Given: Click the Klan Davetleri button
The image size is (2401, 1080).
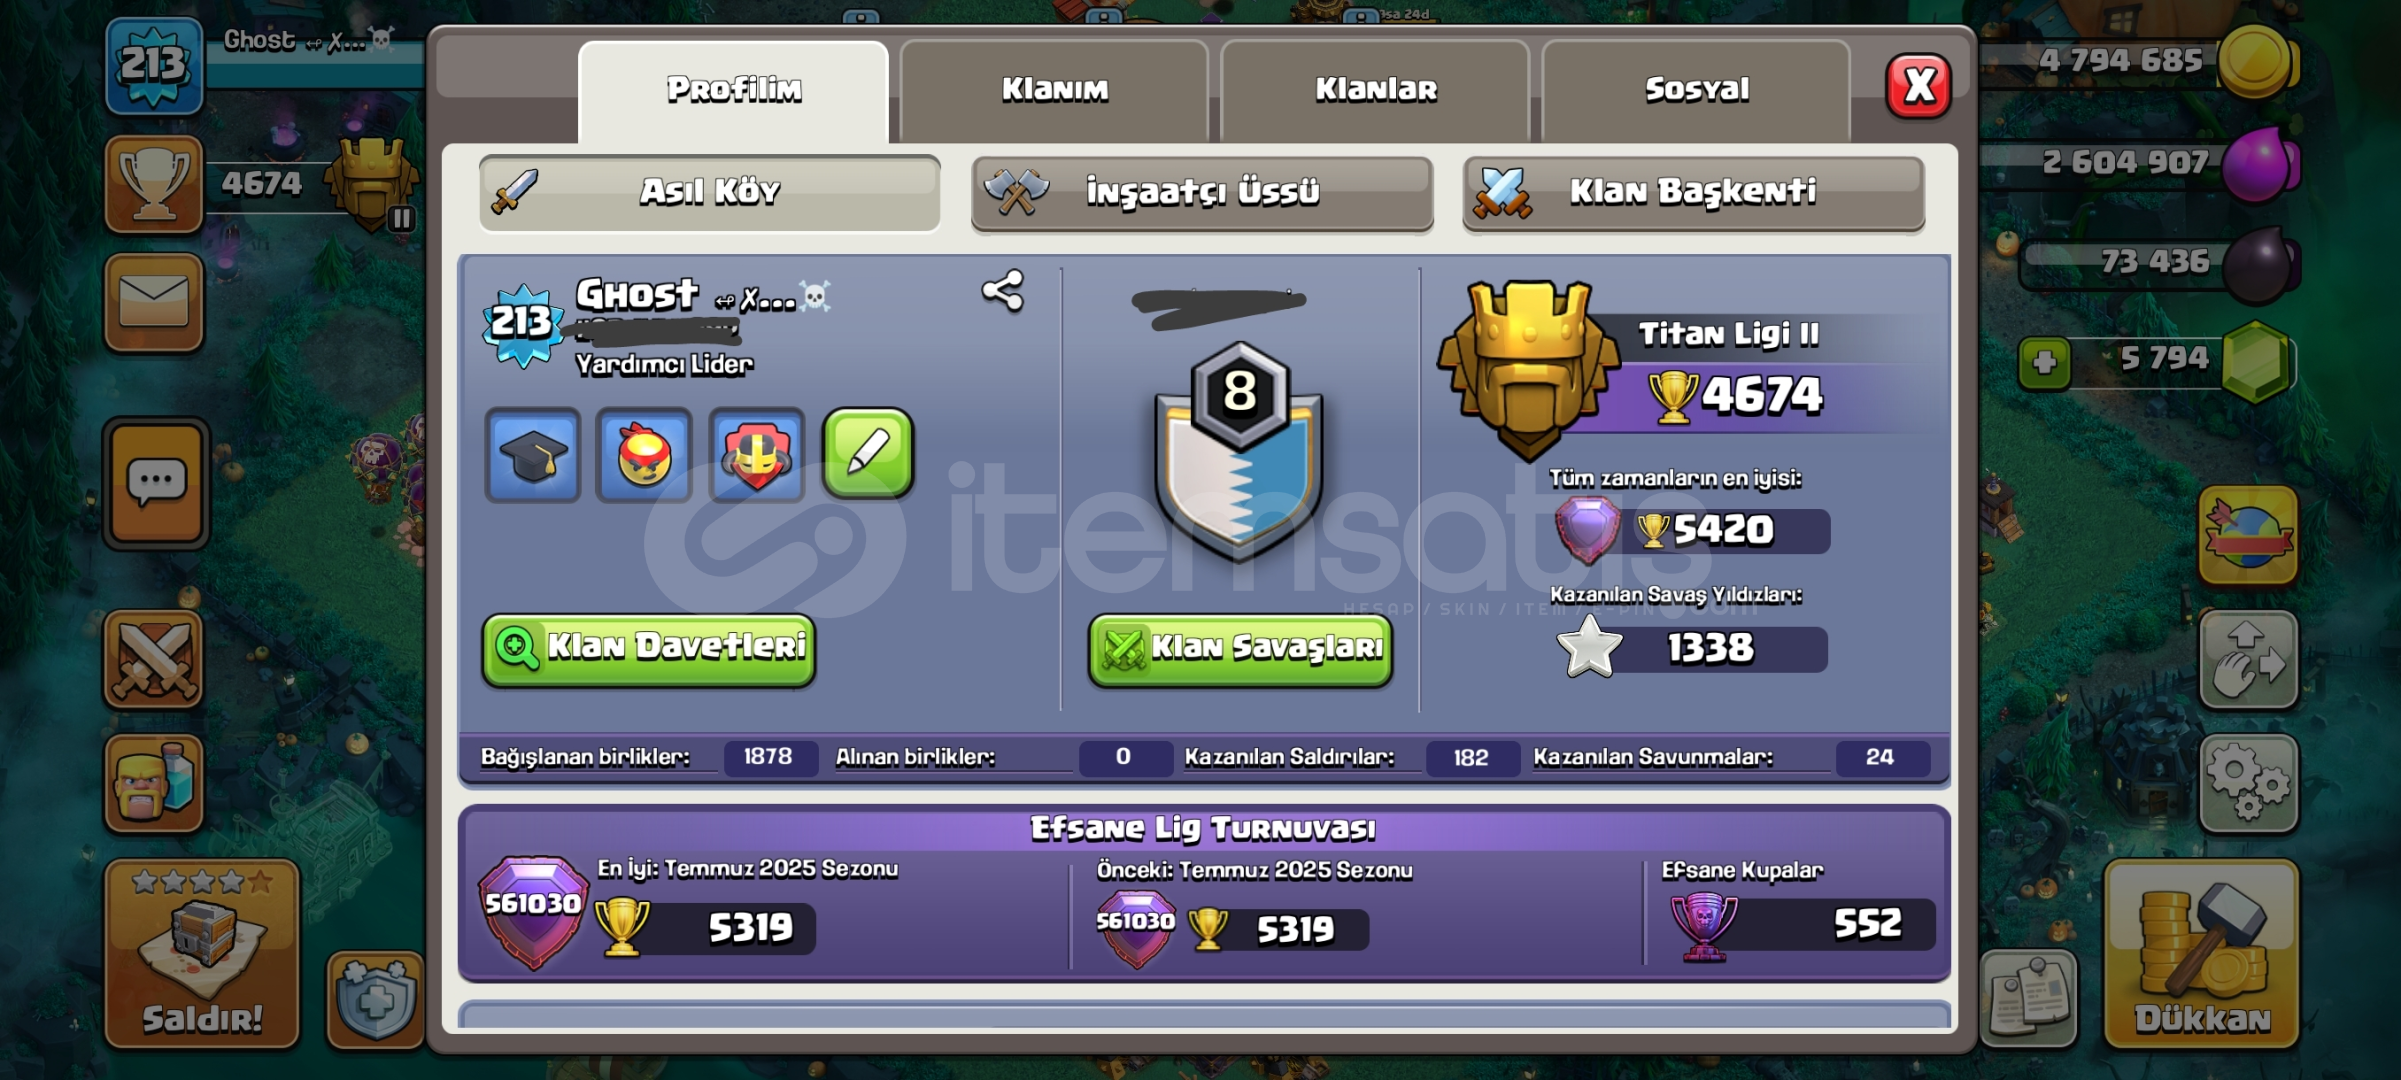Looking at the screenshot, I should click(649, 649).
